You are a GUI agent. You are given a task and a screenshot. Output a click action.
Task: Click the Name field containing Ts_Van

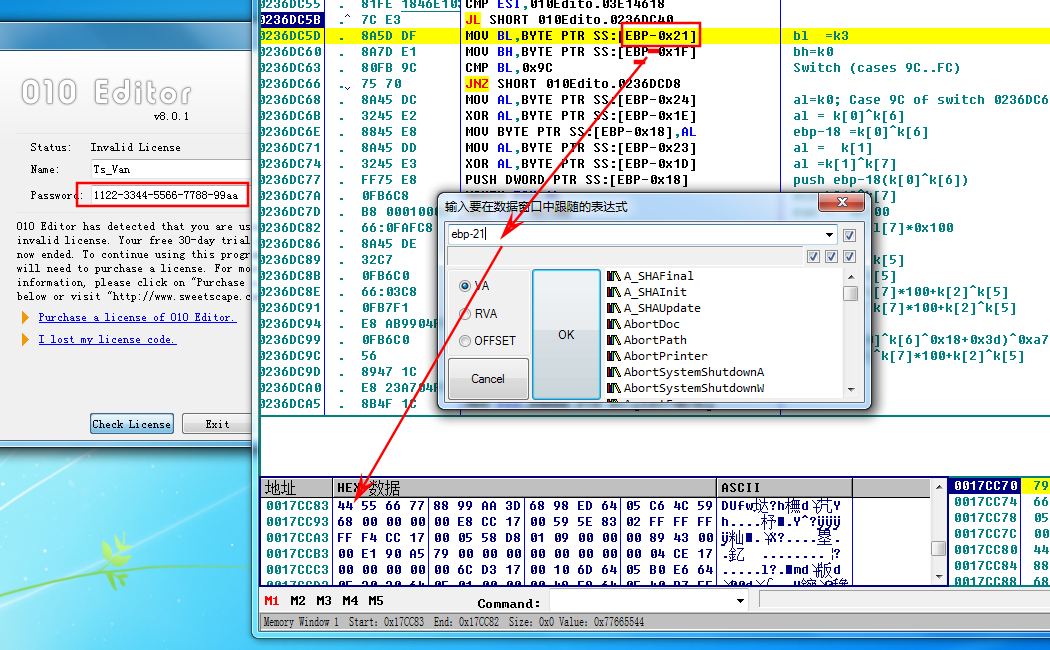point(171,169)
